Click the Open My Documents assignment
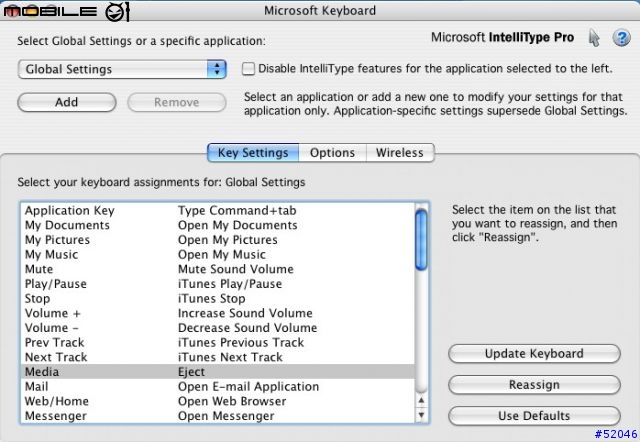This screenshot has height=442, width=640. tap(238, 225)
